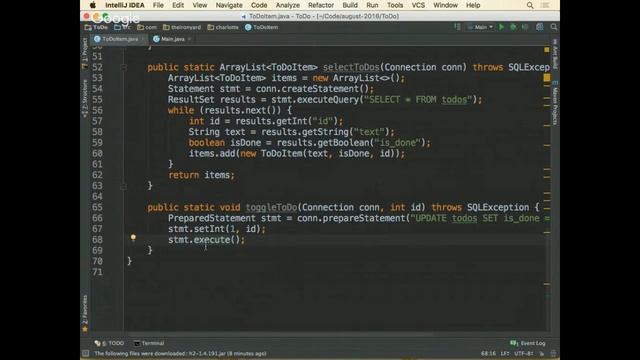This screenshot has height=360, width=640.
Task: Open the Project tool window sidebar tab
Action: (85, 53)
